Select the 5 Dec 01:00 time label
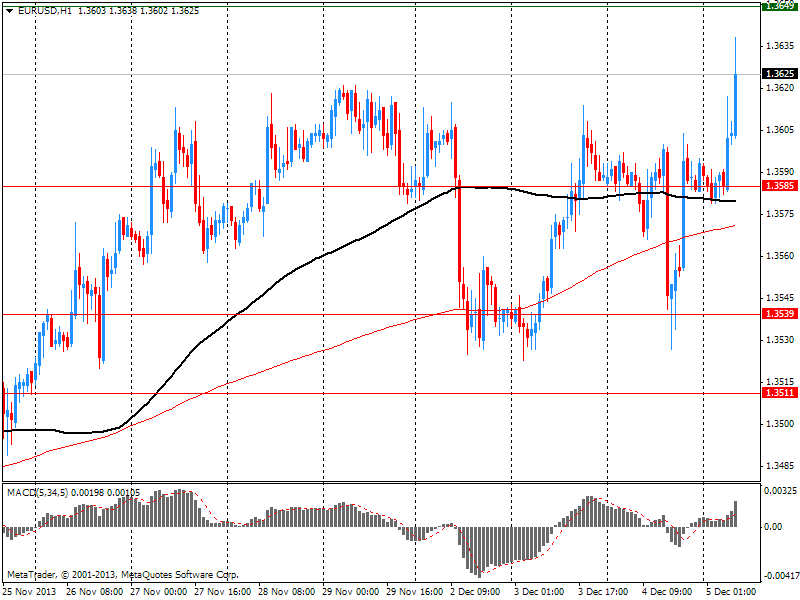Viewport: 800px width, 600px height. pos(731,591)
